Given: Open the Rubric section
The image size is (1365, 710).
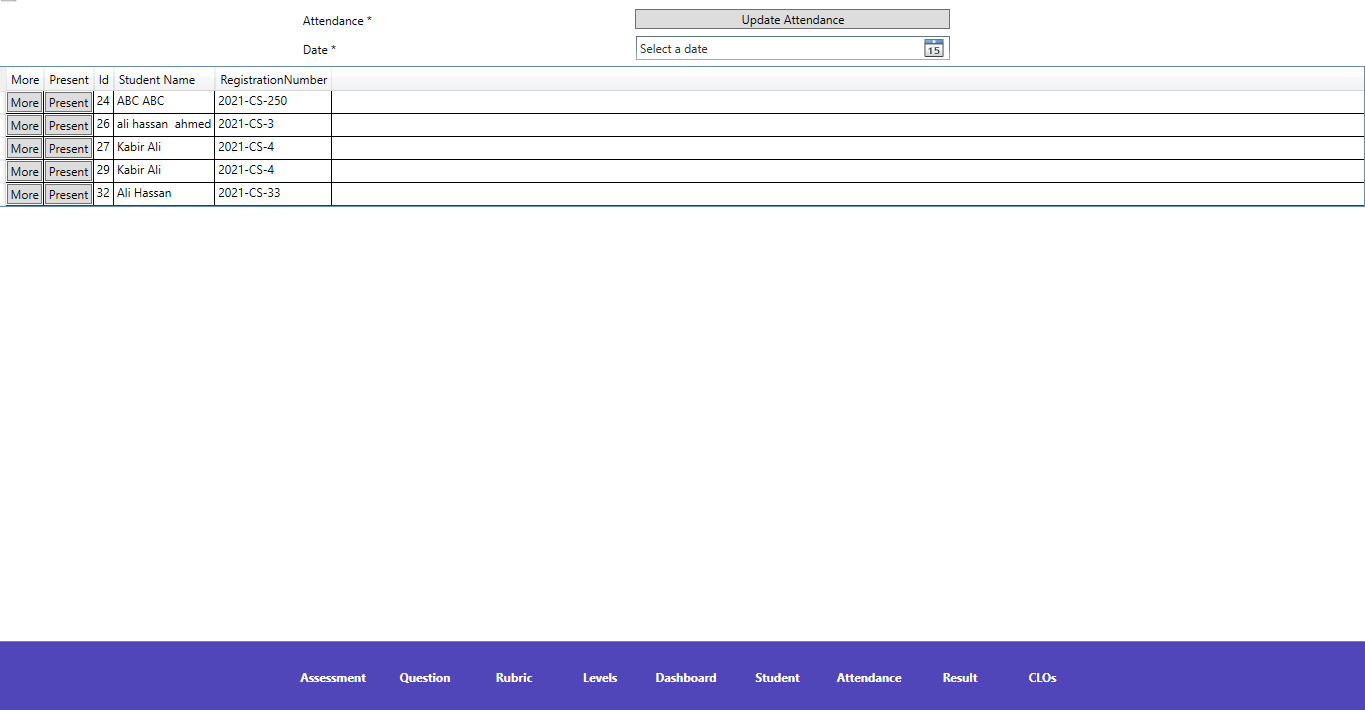Looking at the screenshot, I should click(x=514, y=678).
